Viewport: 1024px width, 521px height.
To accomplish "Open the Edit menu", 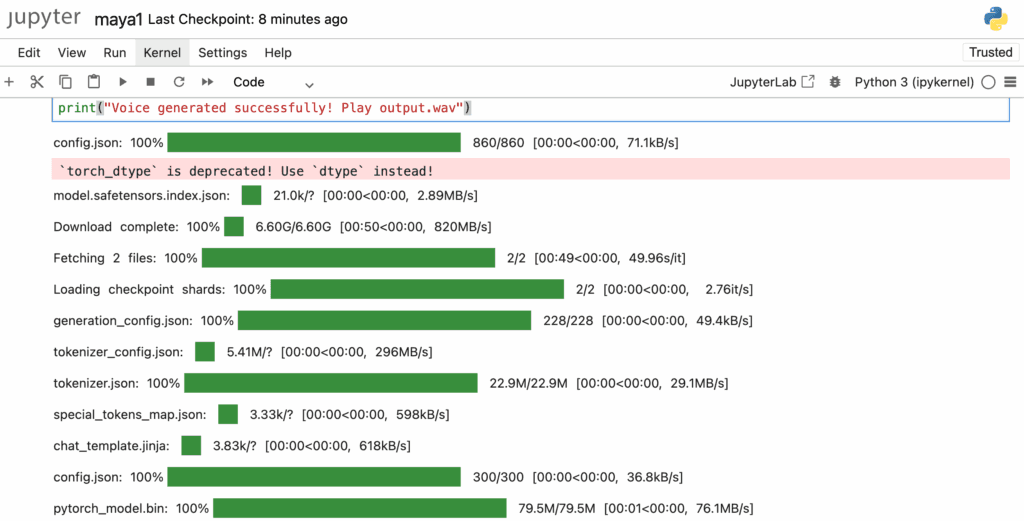I will pos(29,52).
